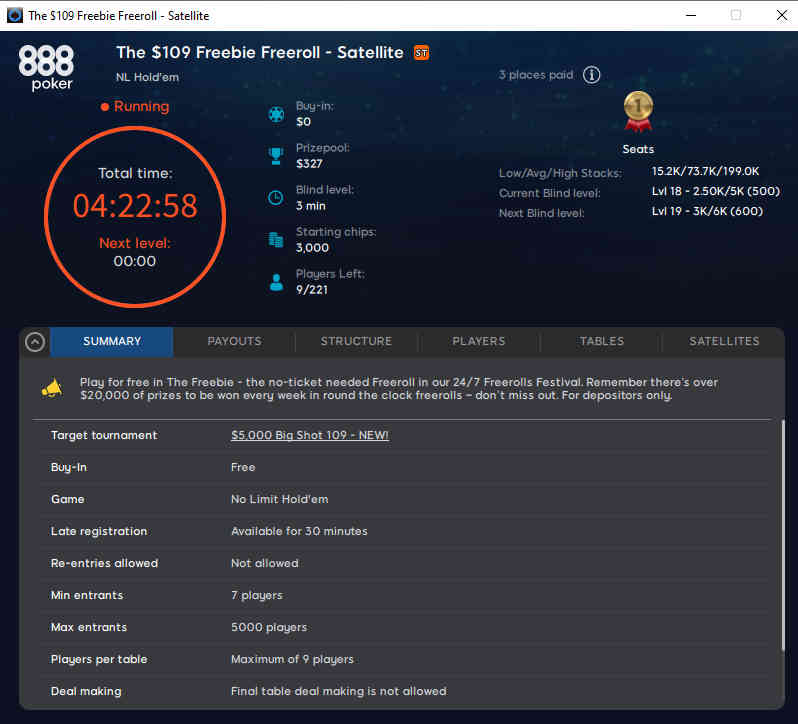798x724 pixels.
Task: Click the Players Left value 9/221
Action: point(311,290)
